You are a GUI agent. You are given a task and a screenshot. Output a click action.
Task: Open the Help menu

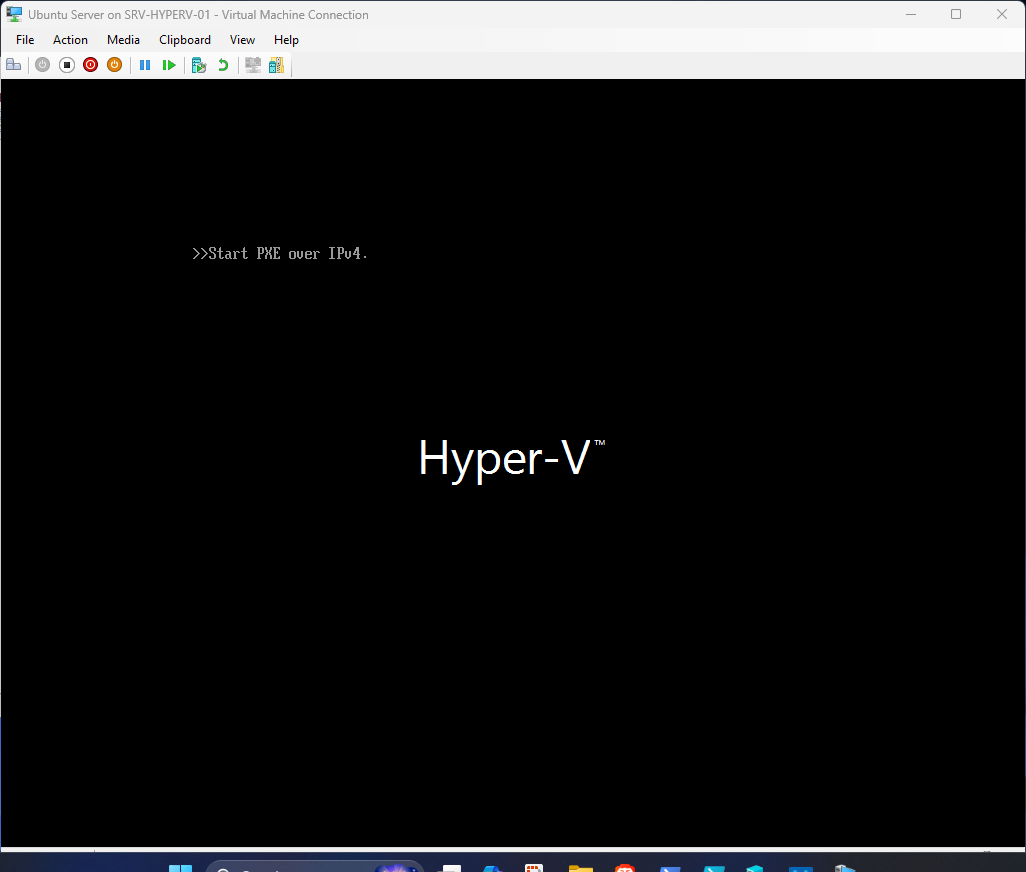(x=286, y=40)
